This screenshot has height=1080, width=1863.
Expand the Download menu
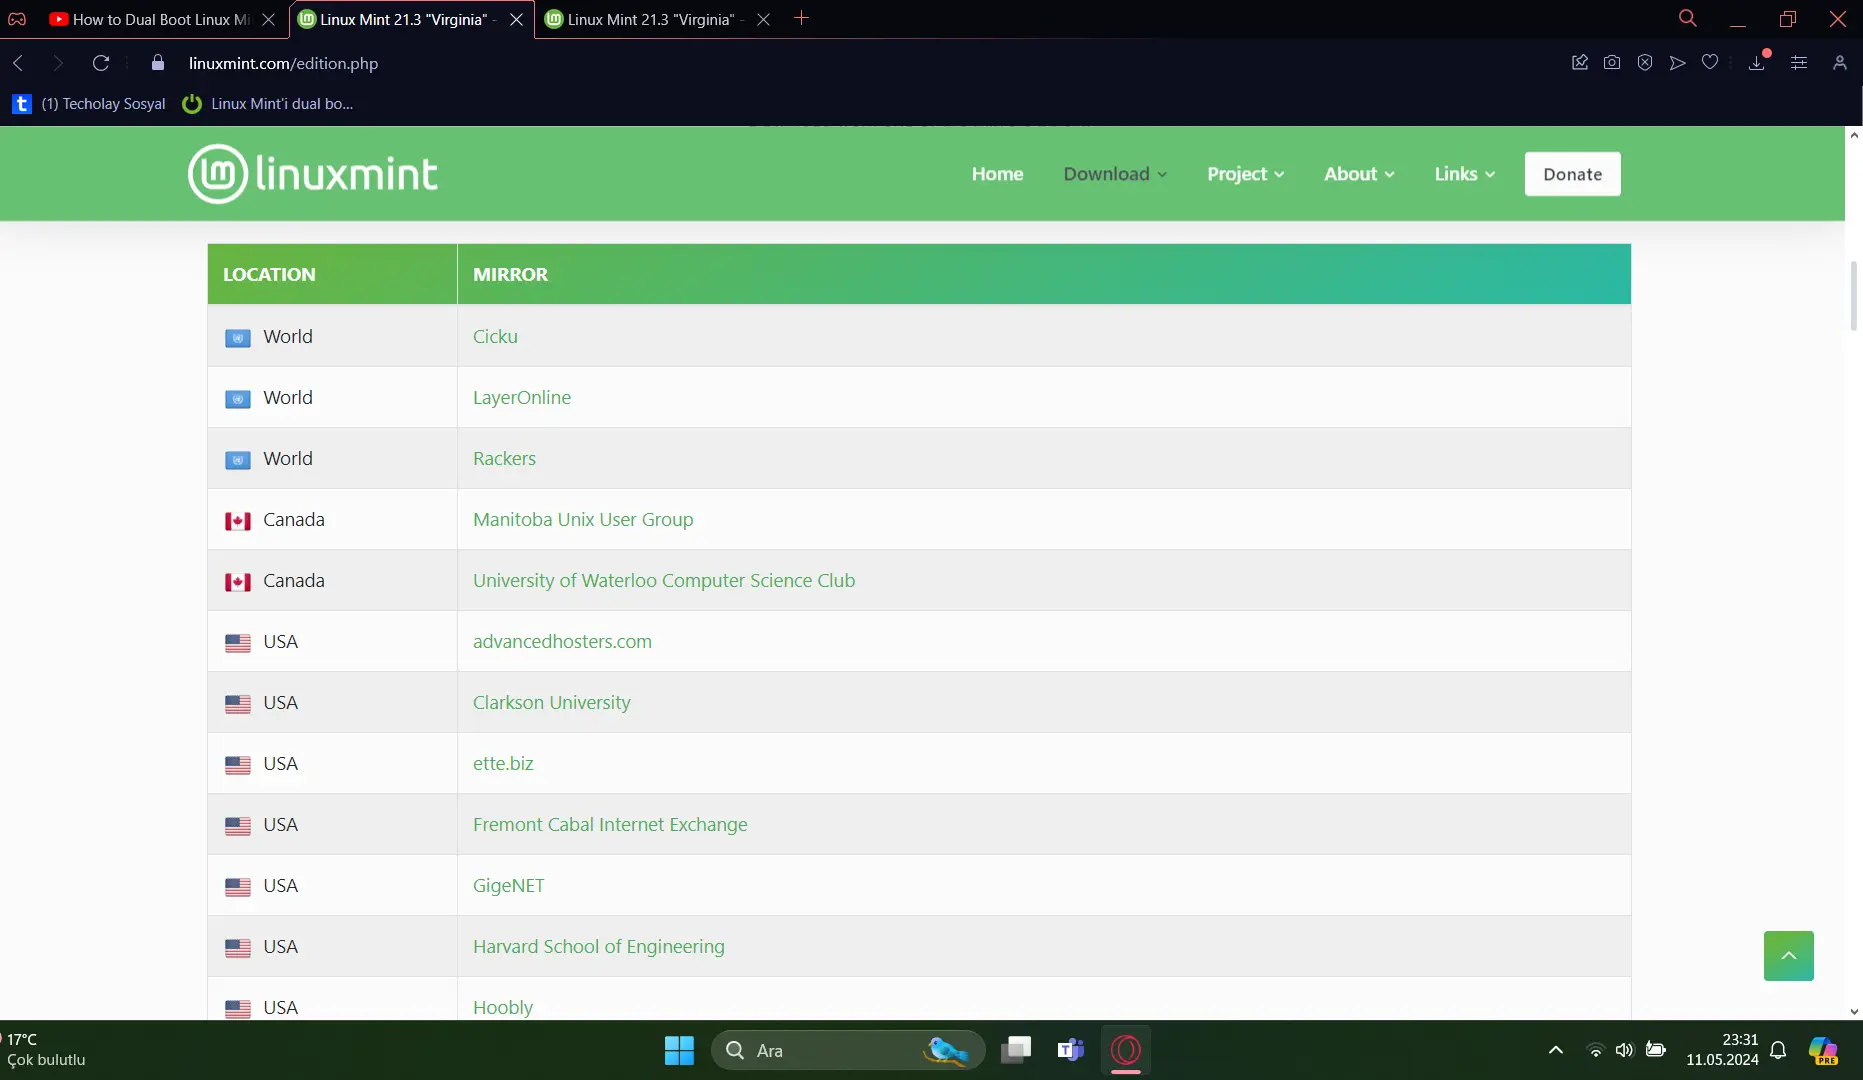pyautogui.click(x=1115, y=174)
